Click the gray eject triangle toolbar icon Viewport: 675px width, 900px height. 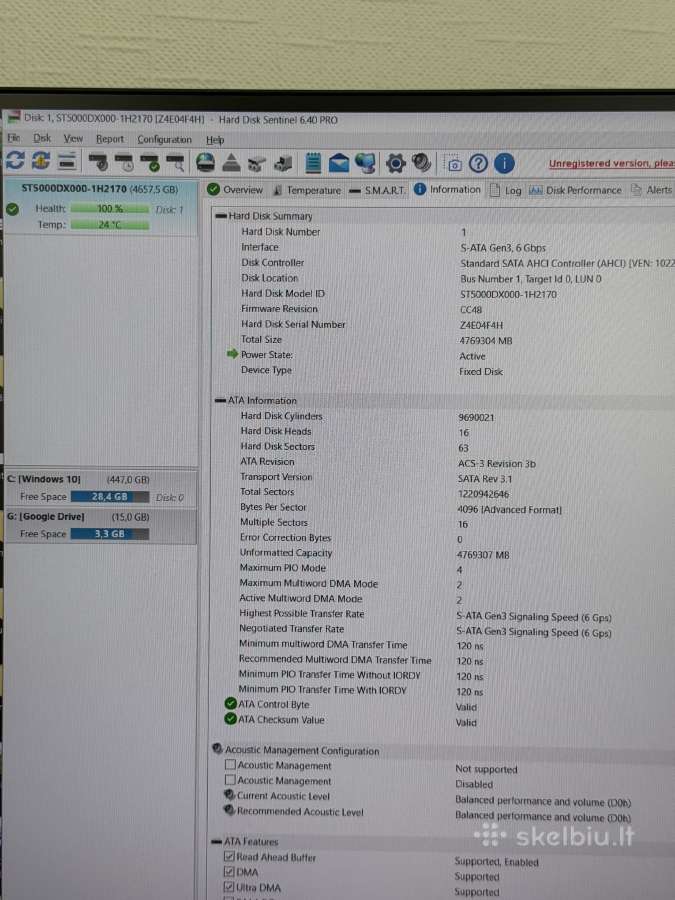[231, 163]
